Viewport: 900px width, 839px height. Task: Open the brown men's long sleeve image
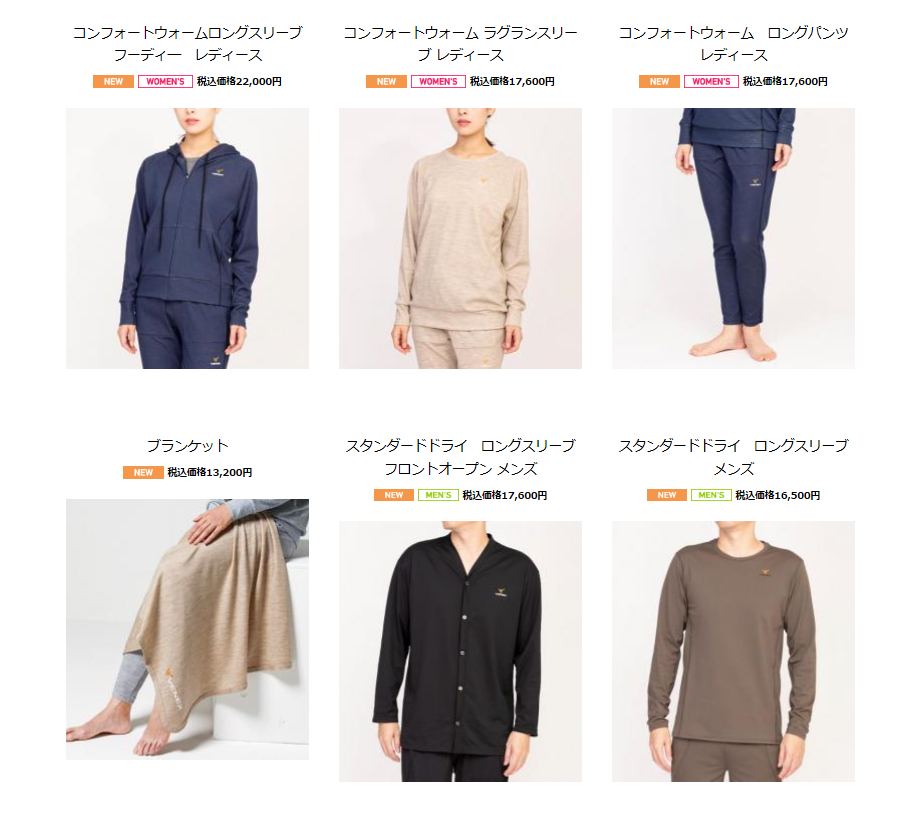coord(733,651)
